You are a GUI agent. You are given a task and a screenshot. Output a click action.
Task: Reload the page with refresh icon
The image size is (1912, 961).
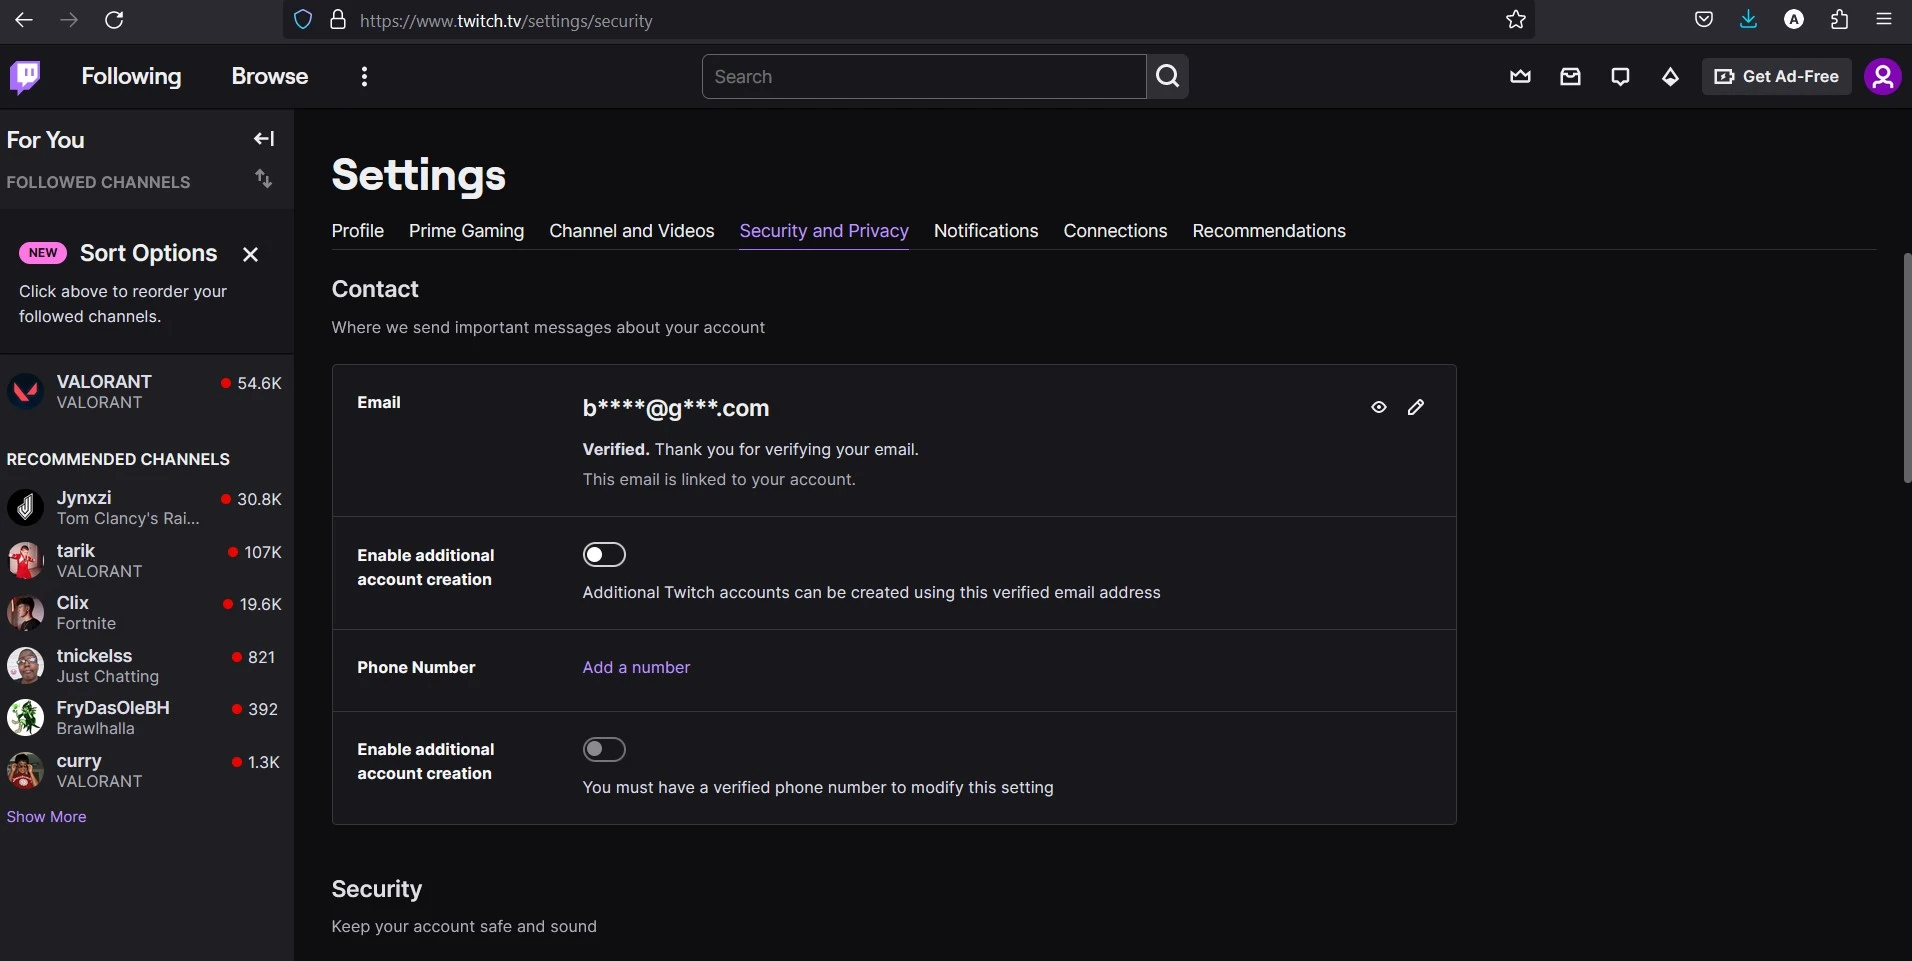point(115,20)
